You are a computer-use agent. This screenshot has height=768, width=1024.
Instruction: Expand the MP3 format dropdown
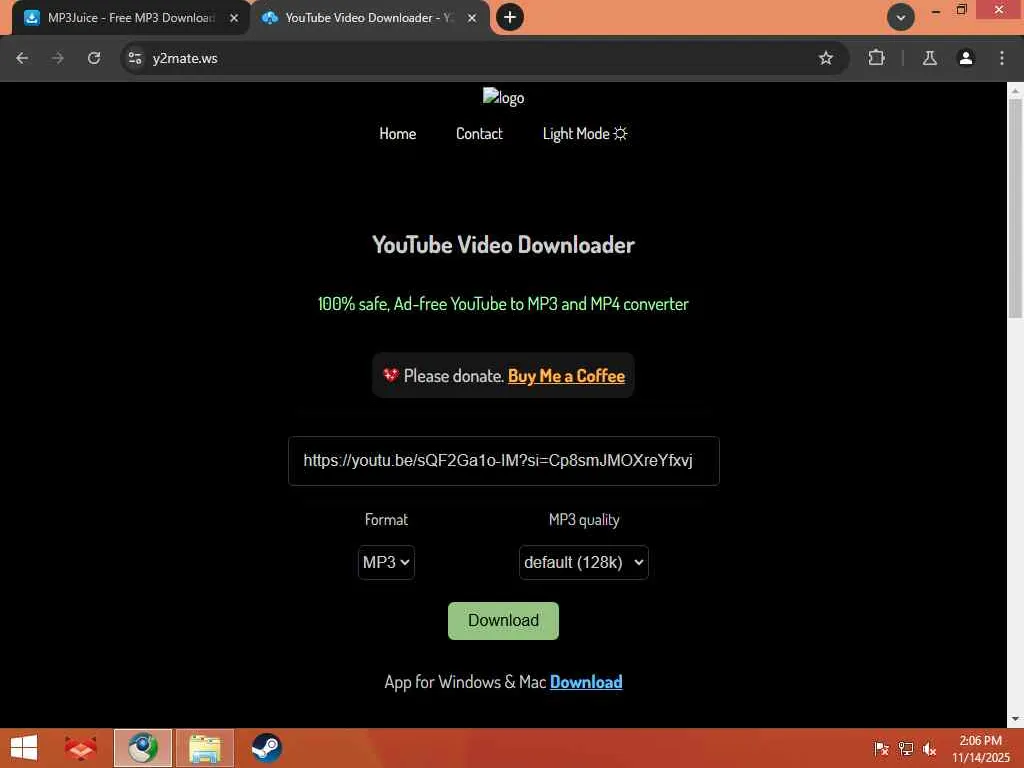pyautogui.click(x=386, y=562)
